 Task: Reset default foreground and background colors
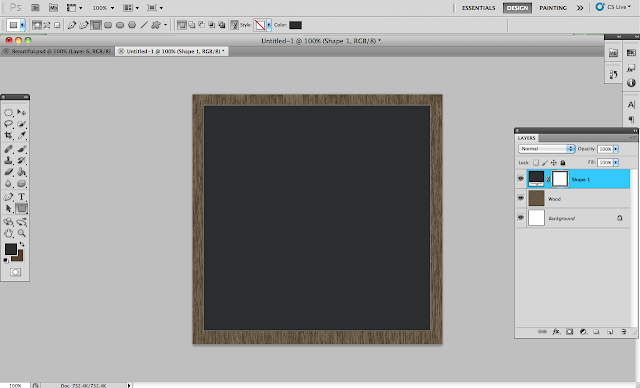click(x=6, y=260)
